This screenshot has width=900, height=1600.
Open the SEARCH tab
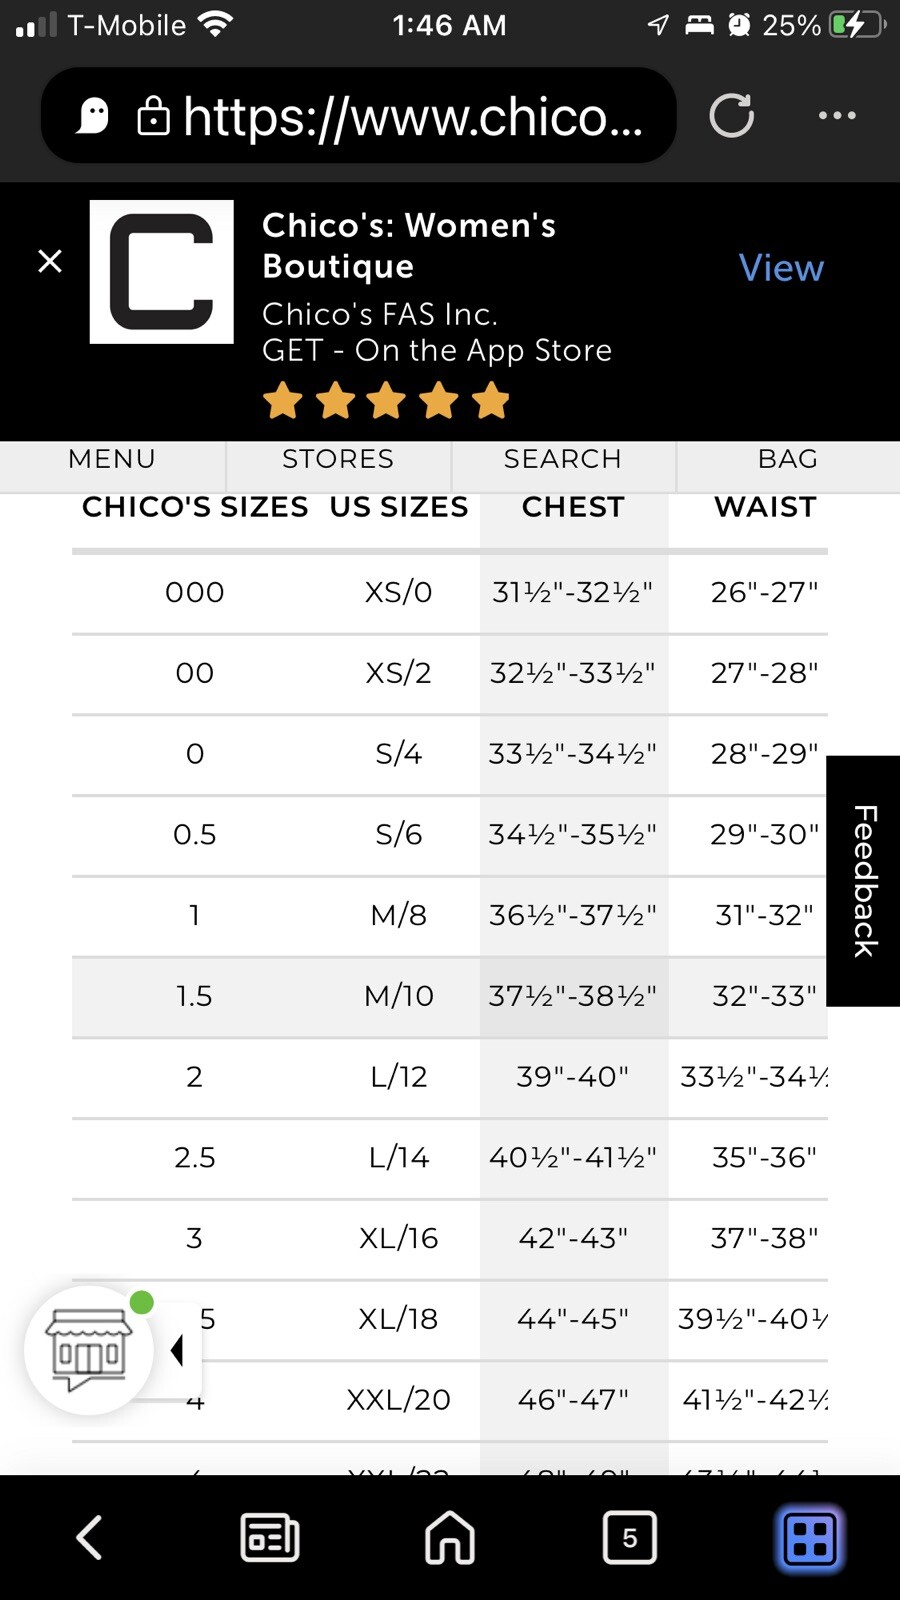tap(563, 459)
